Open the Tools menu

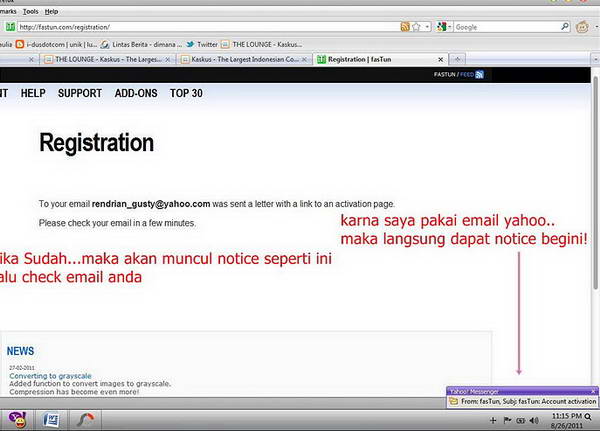[31, 11]
